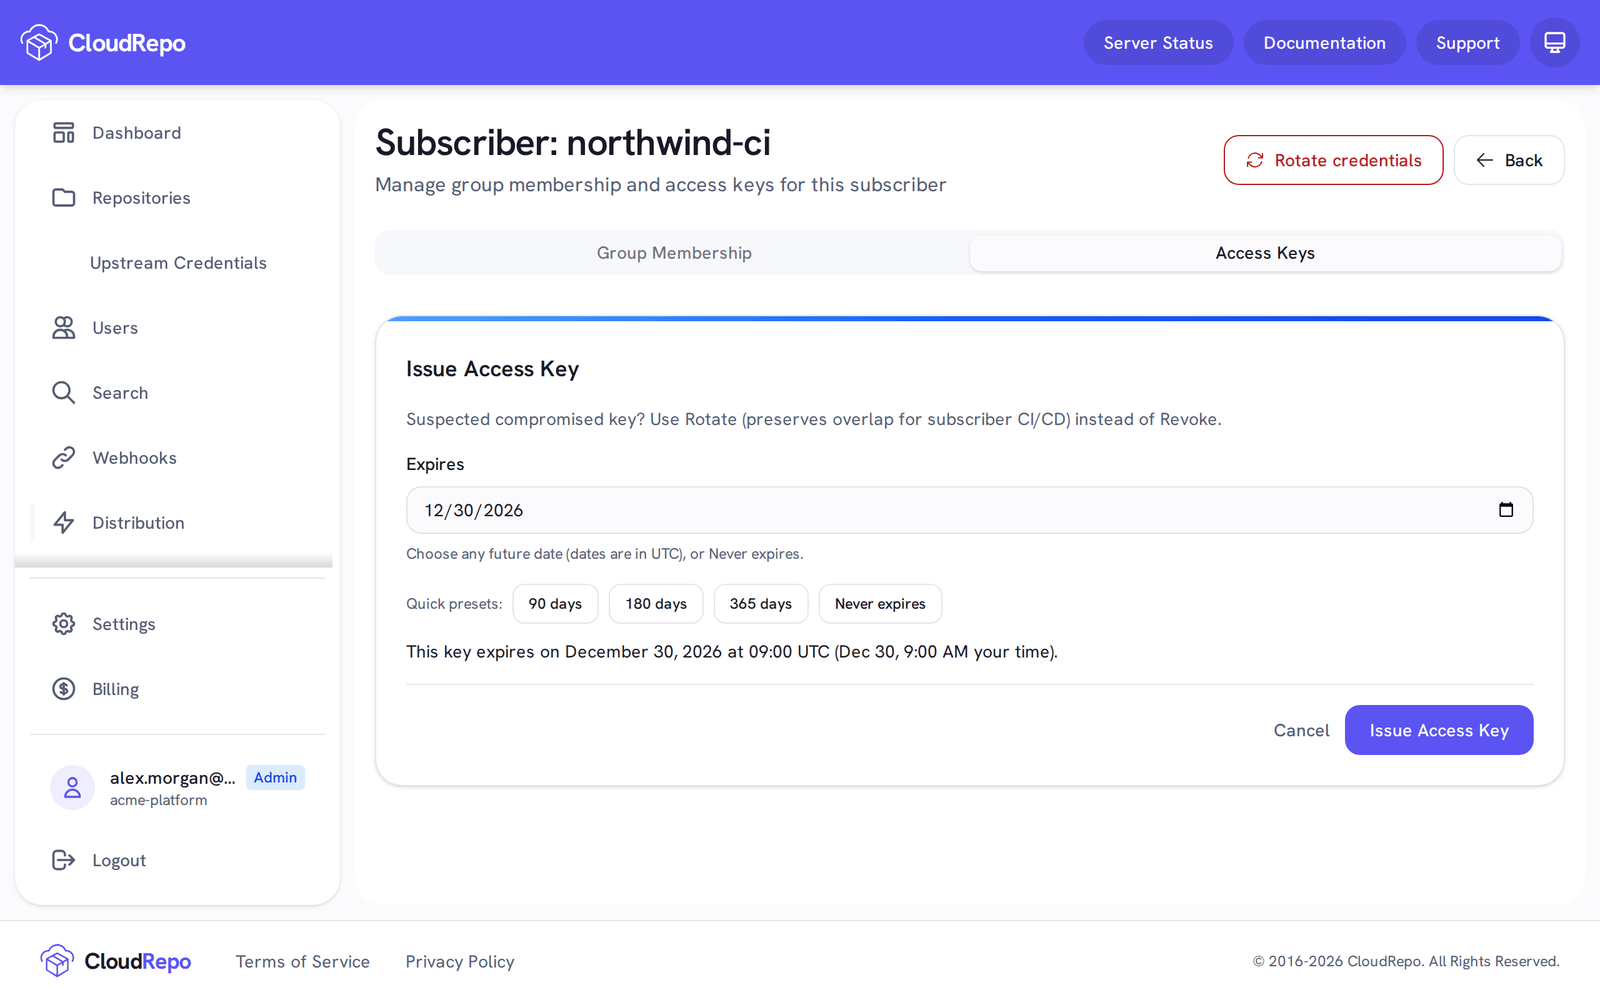Open the monitor icon button in header

click(1554, 43)
